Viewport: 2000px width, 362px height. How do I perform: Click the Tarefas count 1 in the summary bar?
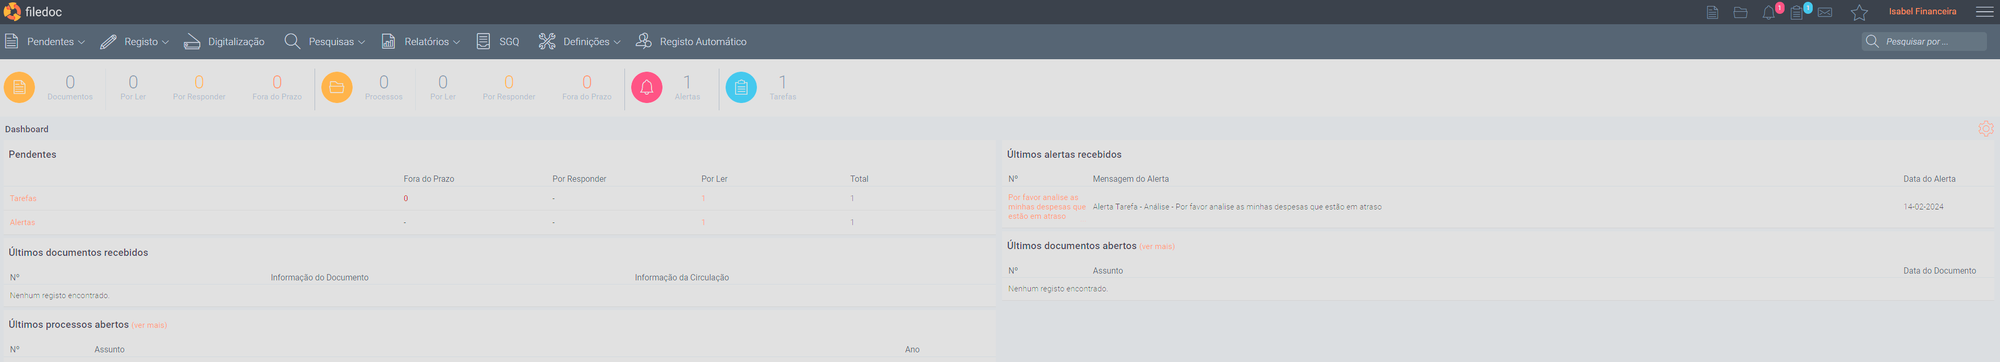pyautogui.click(x=783, y=82)
